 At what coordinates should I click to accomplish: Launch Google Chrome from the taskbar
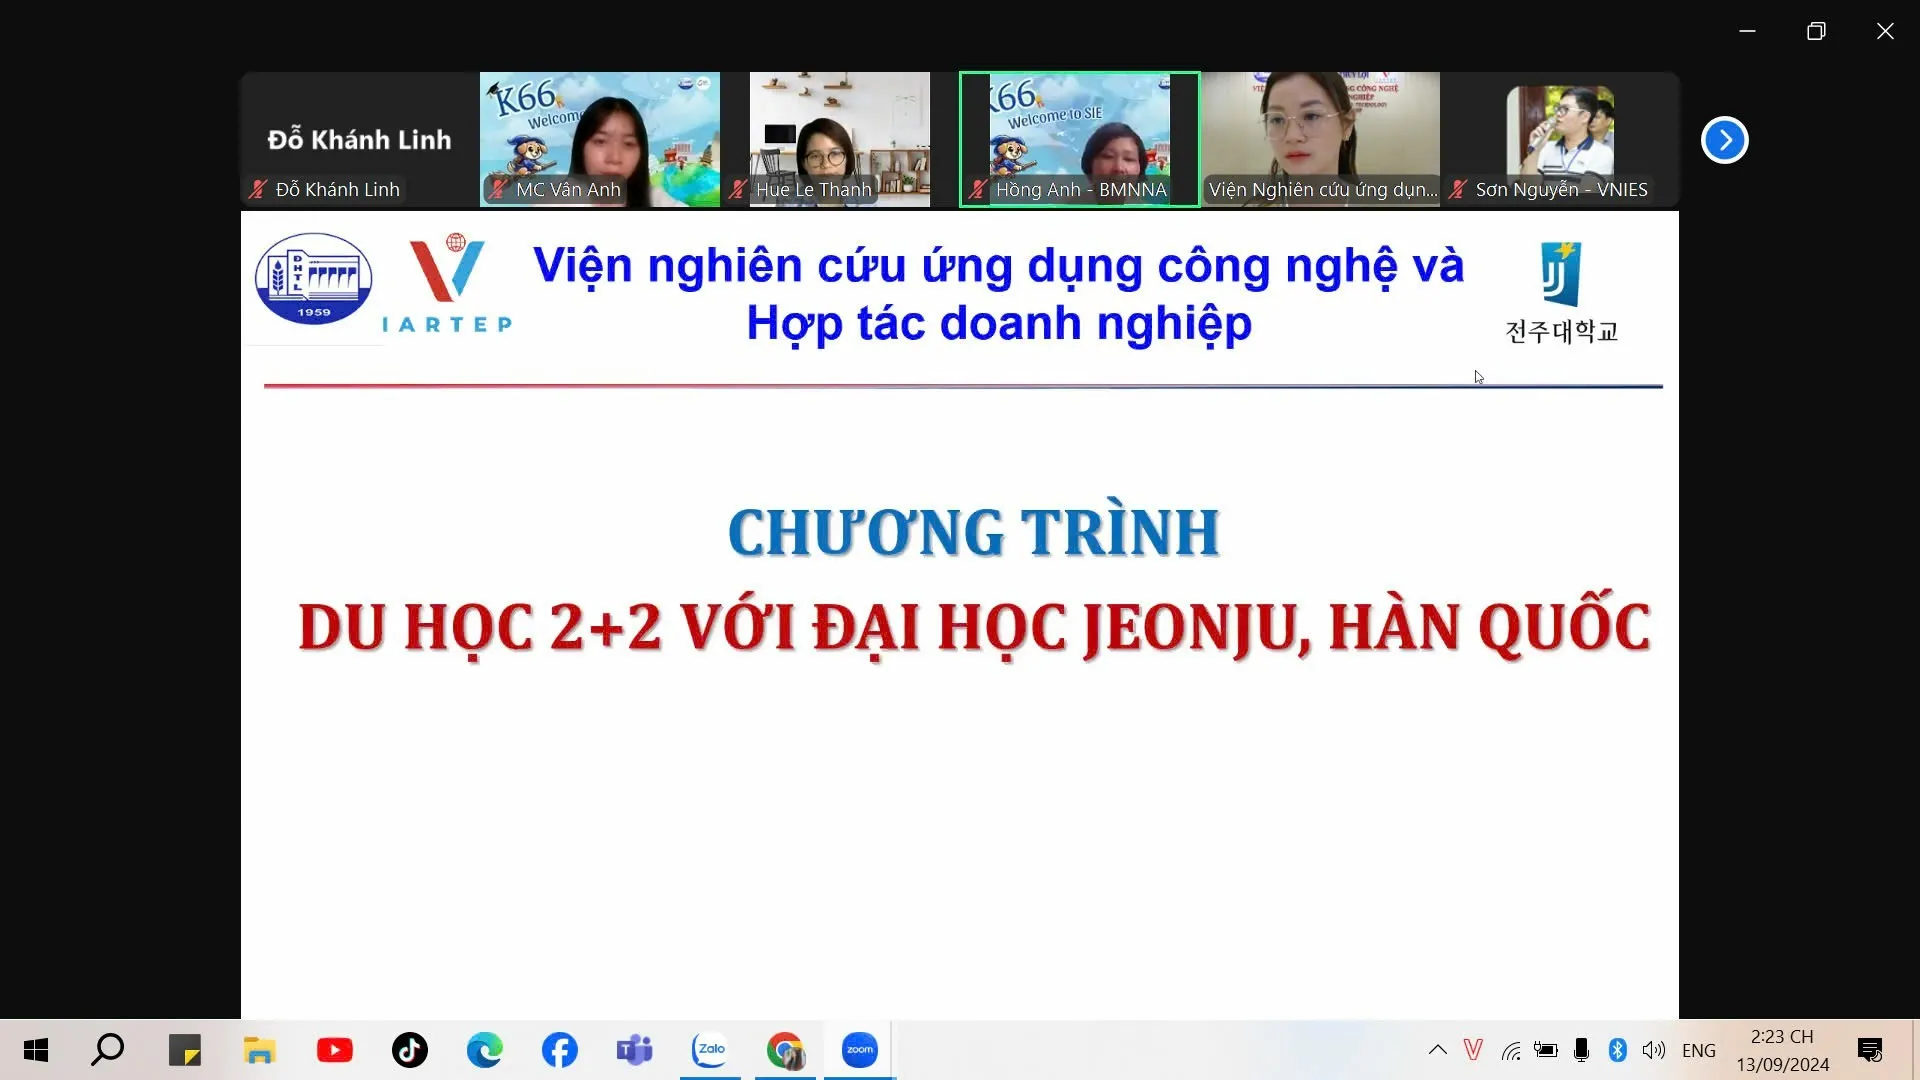point(785,1050)
